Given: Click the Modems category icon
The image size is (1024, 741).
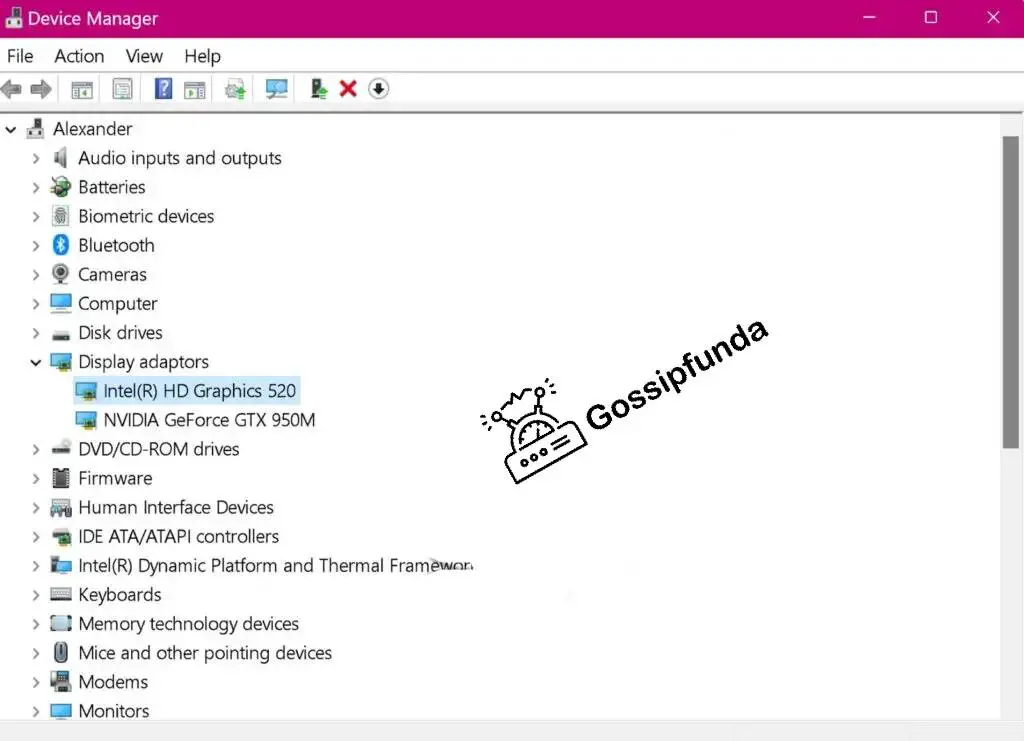Looking at the screenshot, I should point(61,682).
